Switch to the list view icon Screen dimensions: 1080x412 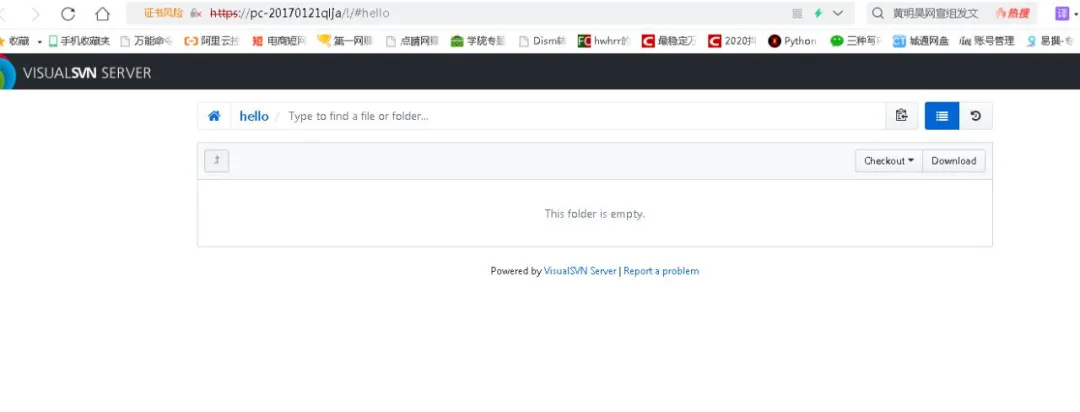click(941, 116)
